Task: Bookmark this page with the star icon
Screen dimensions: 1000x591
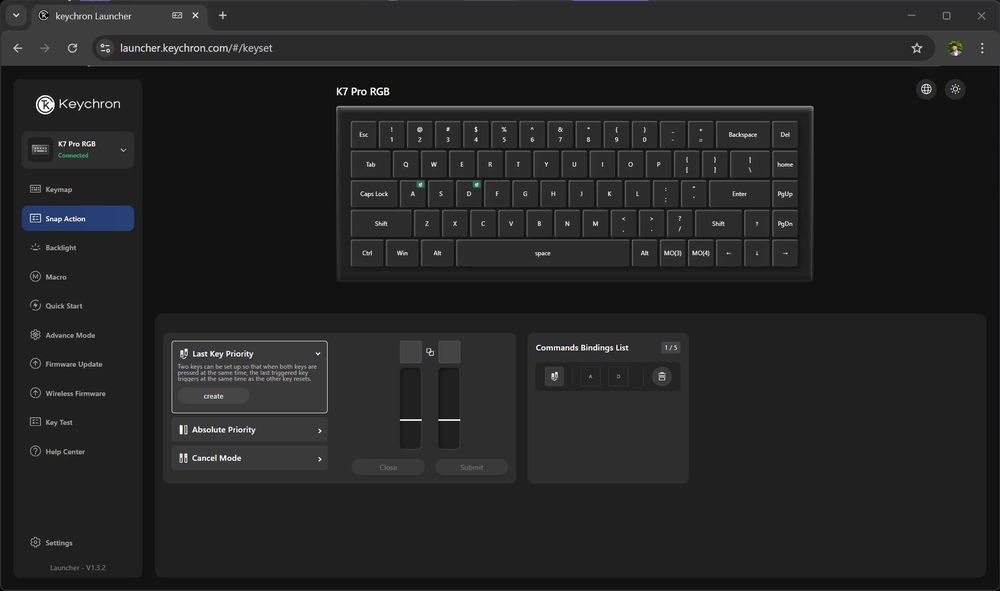Action: [916, 48]
